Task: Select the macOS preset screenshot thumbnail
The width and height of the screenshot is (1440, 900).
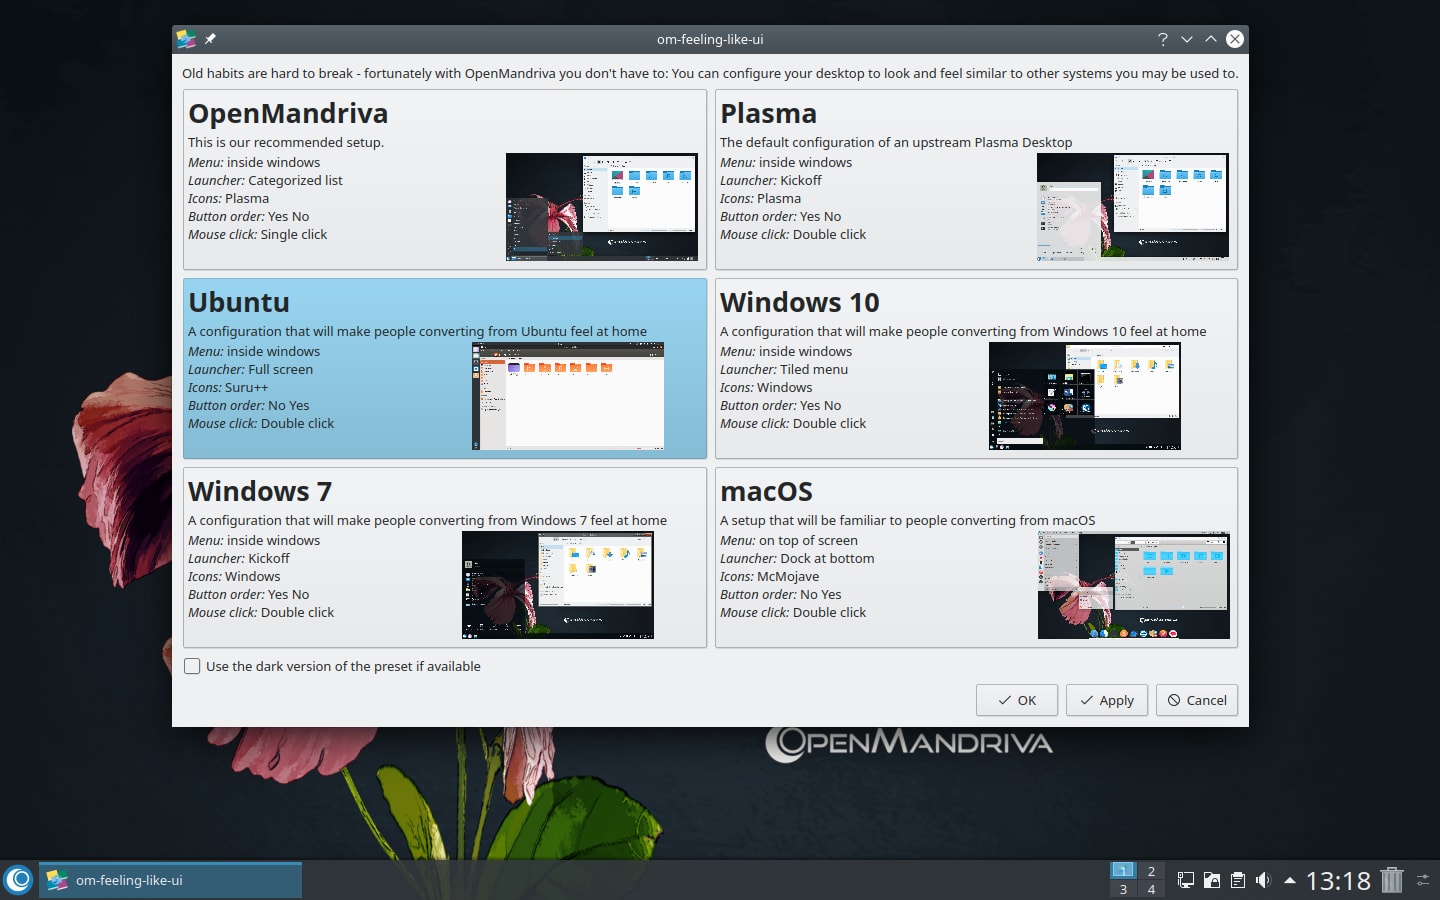Action: 1133,585
